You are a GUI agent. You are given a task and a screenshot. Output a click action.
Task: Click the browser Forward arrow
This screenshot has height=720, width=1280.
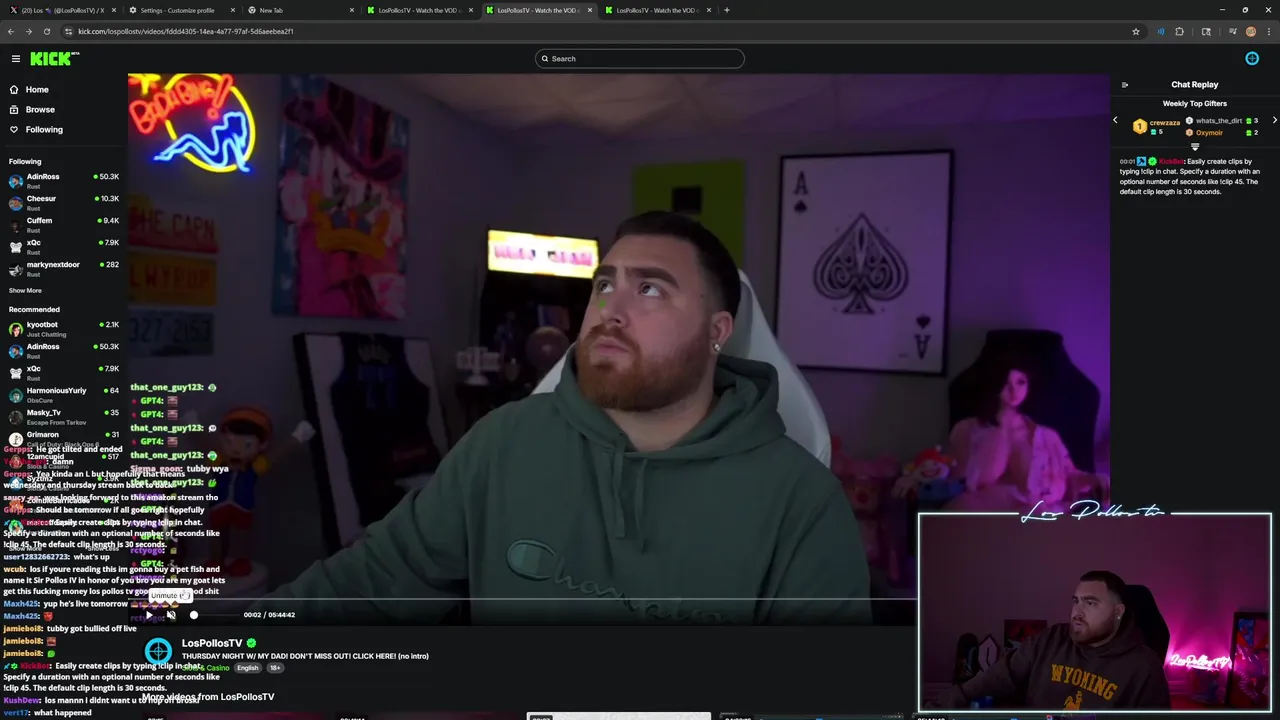(x=28, y=31)
